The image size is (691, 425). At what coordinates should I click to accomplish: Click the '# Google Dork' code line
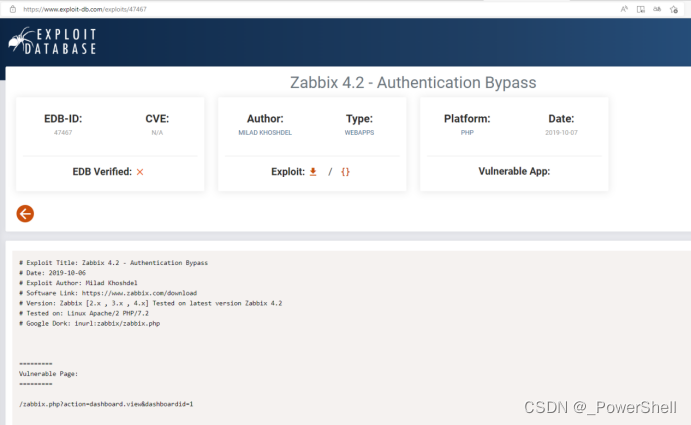click(89, 323)
